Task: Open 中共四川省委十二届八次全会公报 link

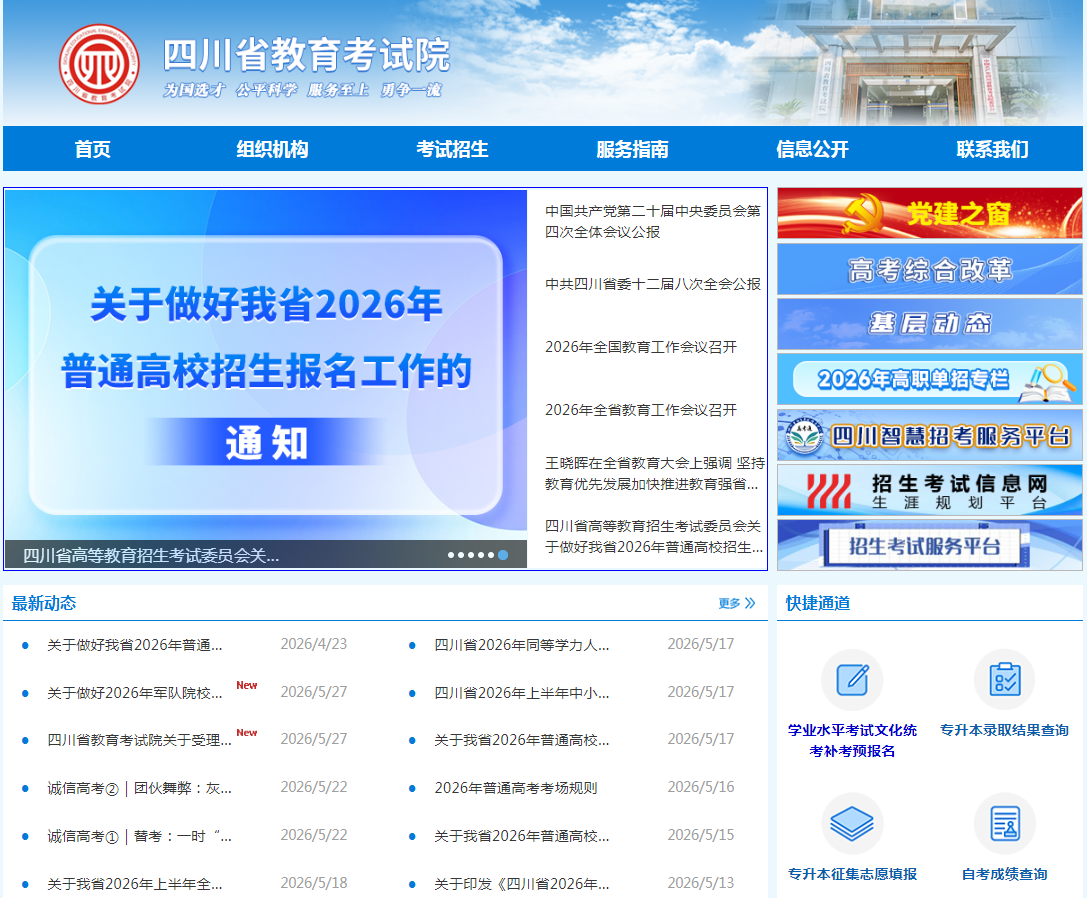Action: pyautogui.click(x=652, y=284)
